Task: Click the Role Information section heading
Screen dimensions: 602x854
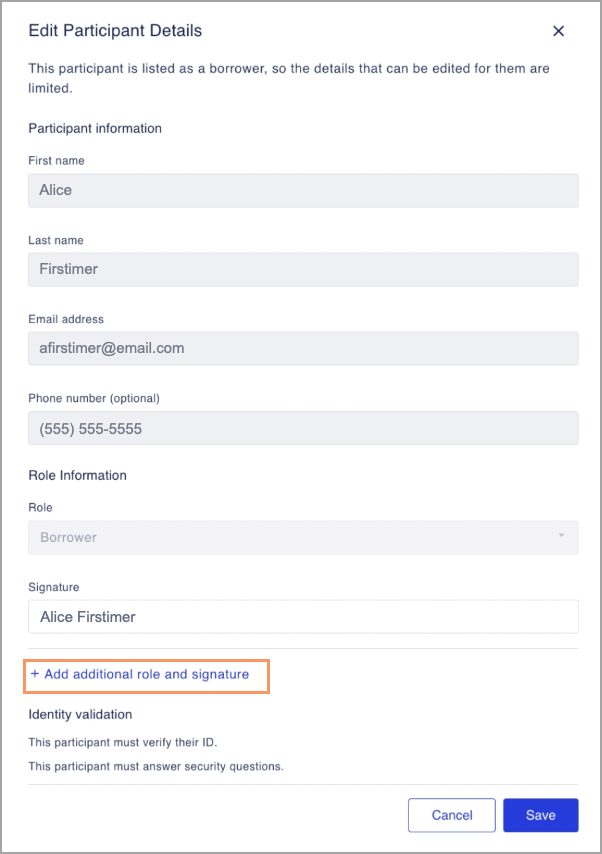Action: [x=77, y=475]
